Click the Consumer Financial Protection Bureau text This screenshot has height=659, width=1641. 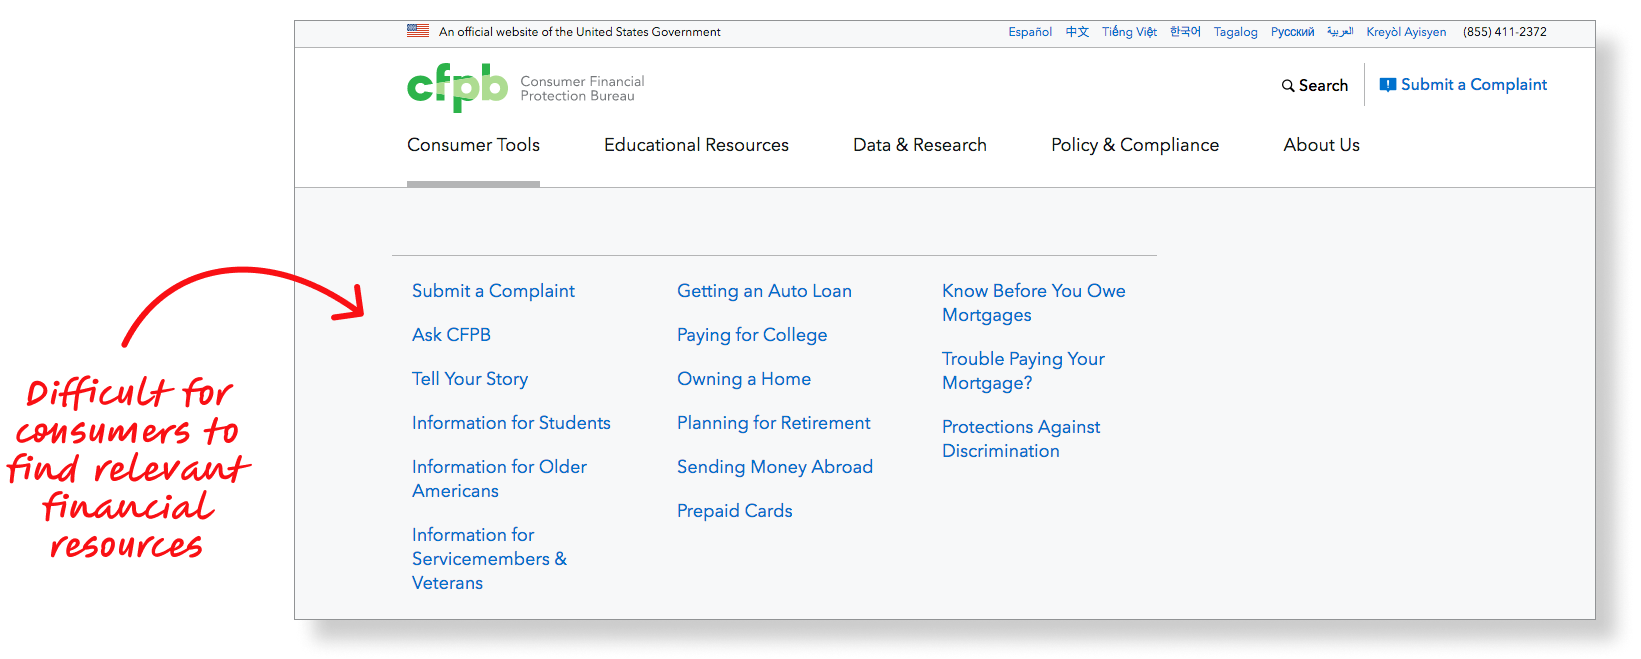click(582, 89)
